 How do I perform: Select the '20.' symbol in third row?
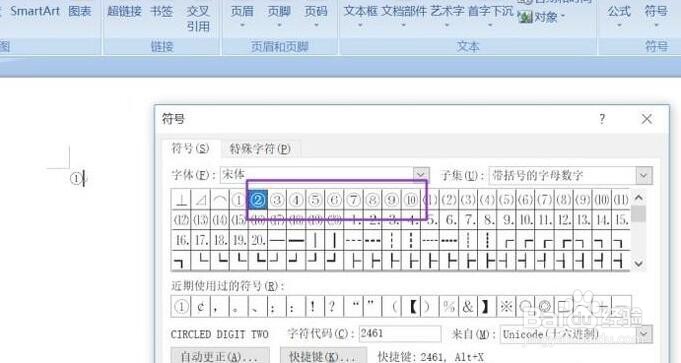[x=258, y=241]
